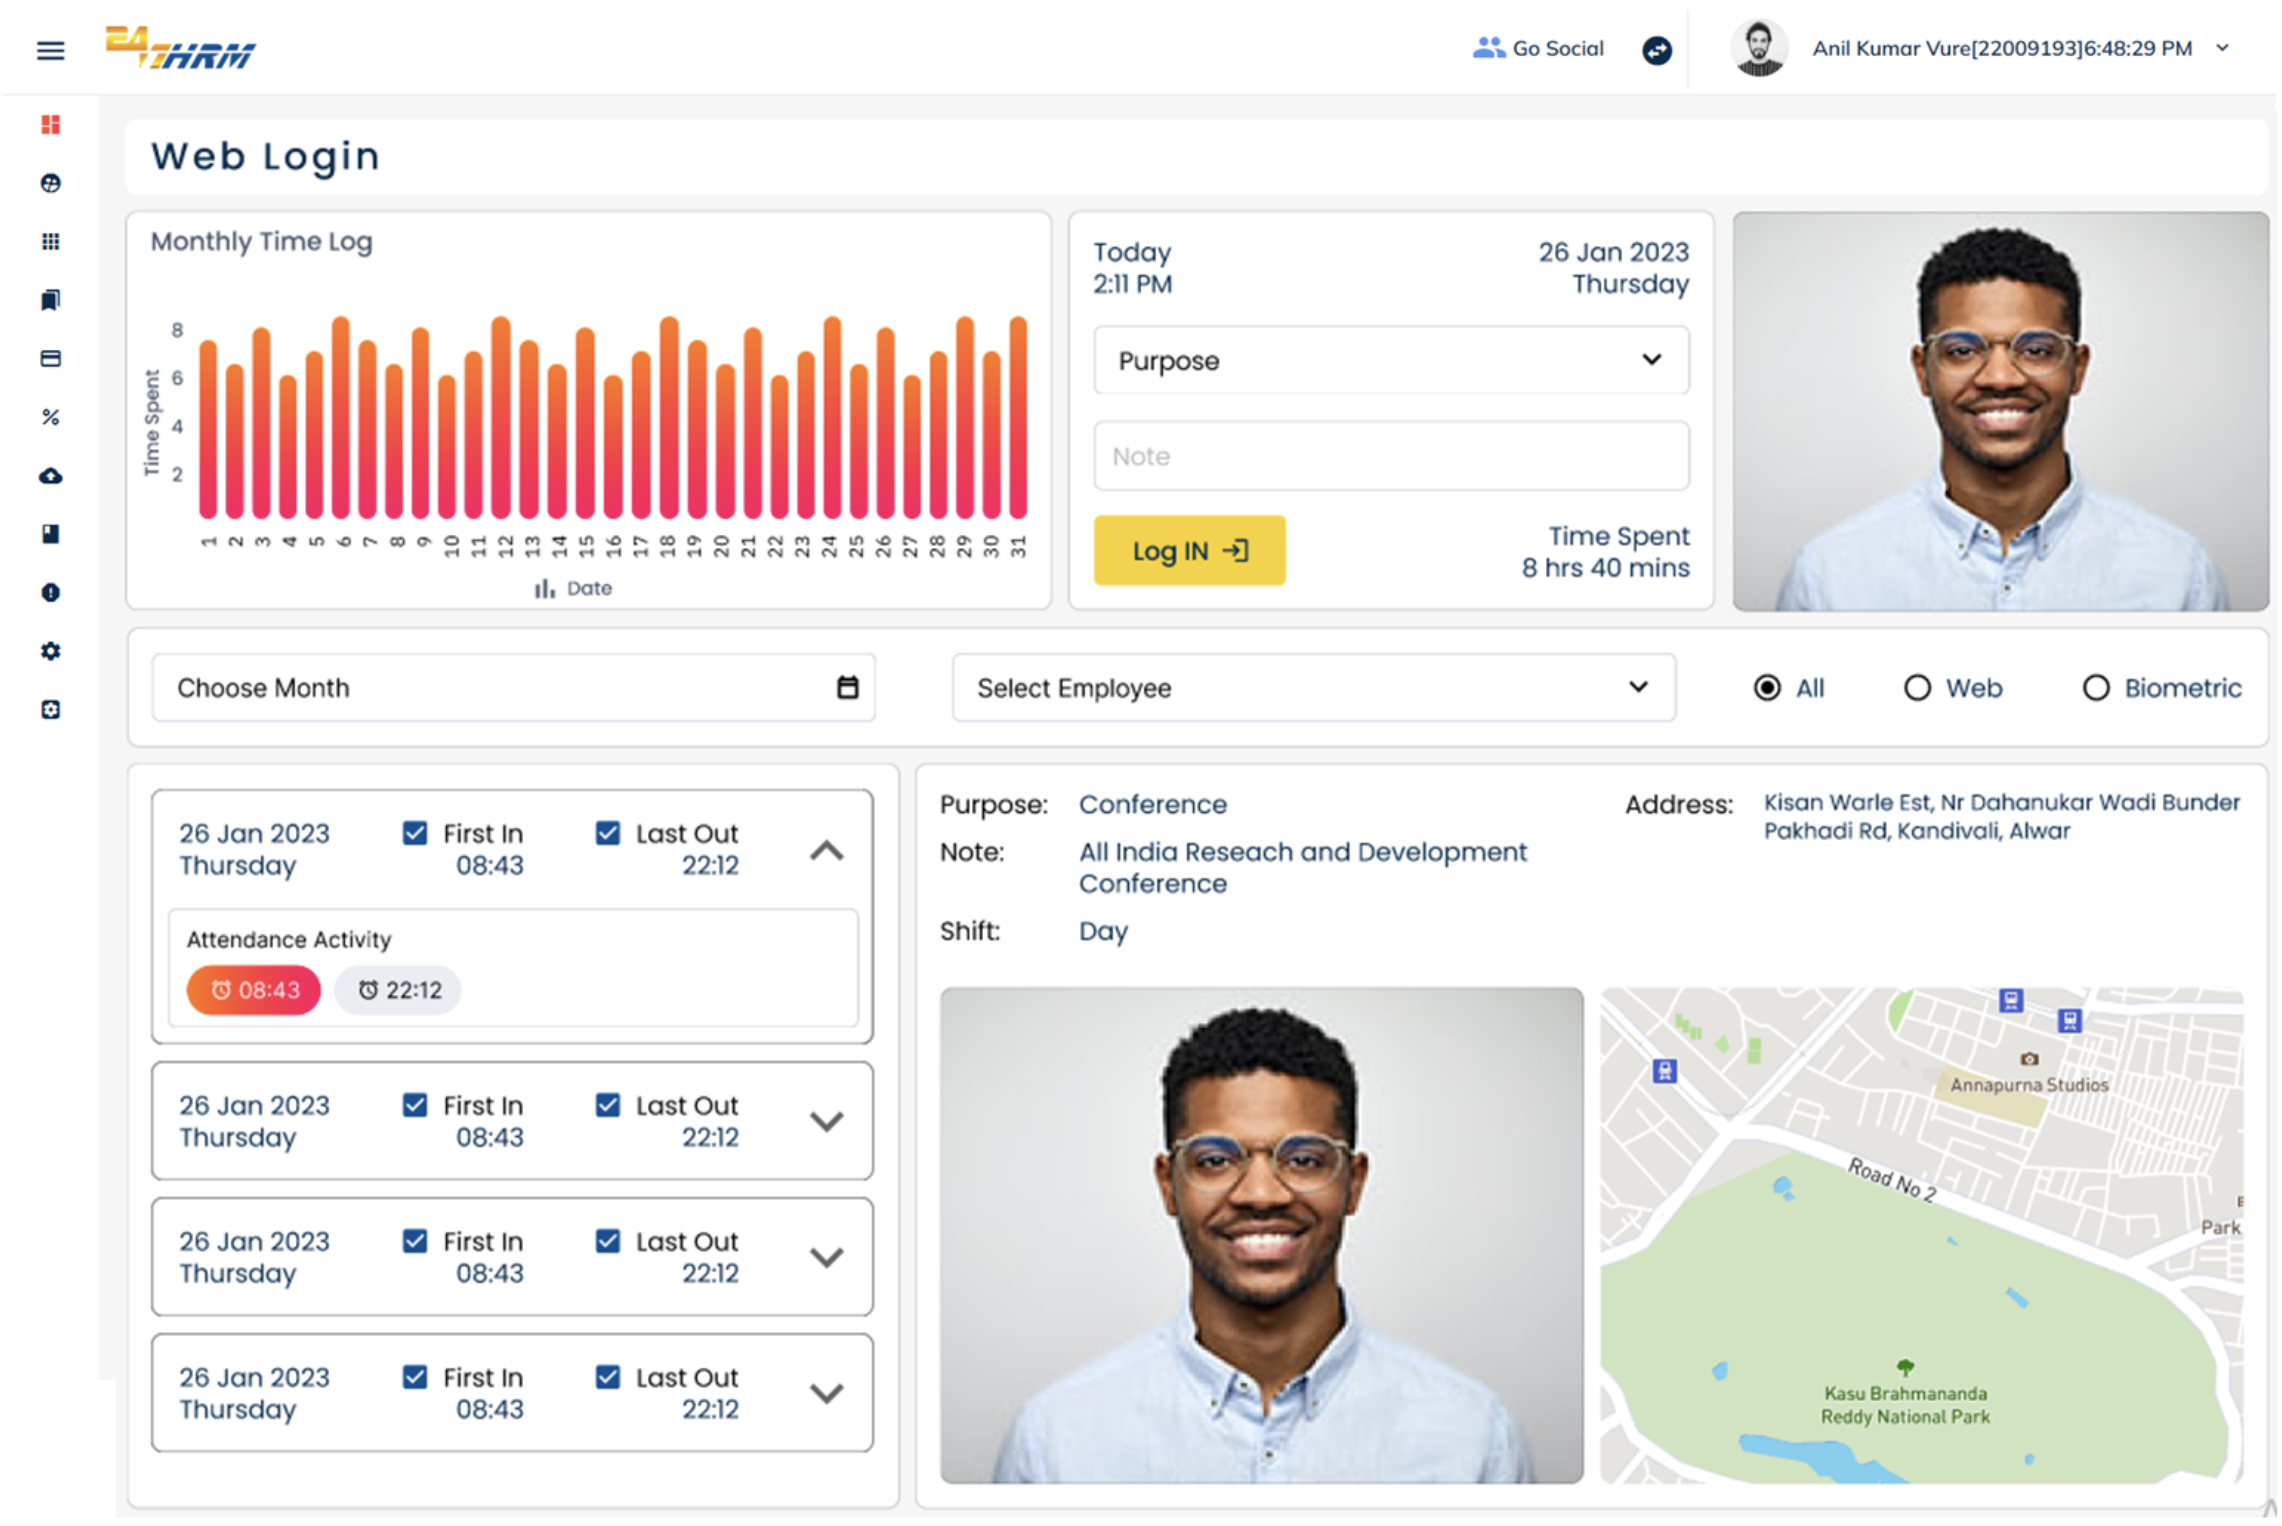Click the calendar icon in Choose Month
2282x1526 pixels.
point(847,687)
